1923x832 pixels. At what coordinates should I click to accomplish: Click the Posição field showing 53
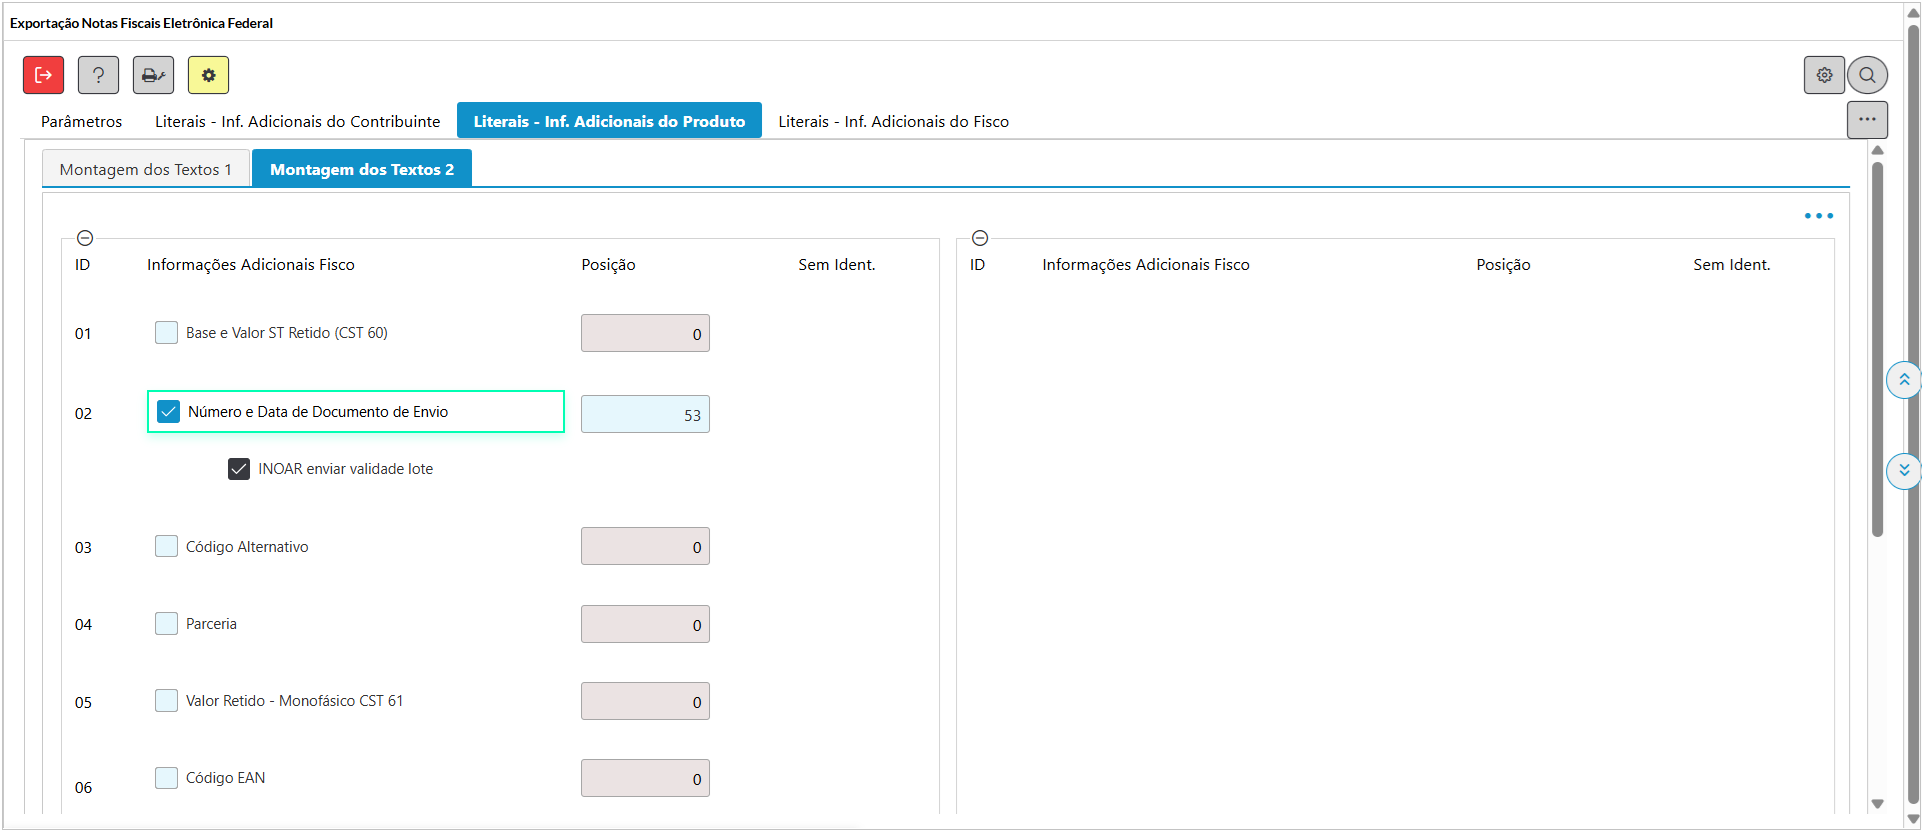click(645, 414)
